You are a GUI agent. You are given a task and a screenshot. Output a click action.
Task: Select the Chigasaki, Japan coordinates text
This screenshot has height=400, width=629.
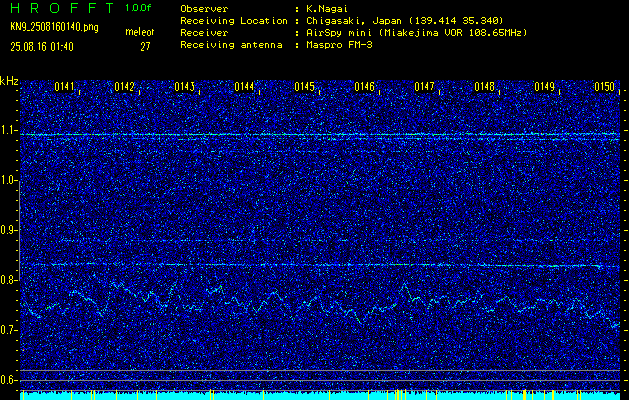coord(405,20)
